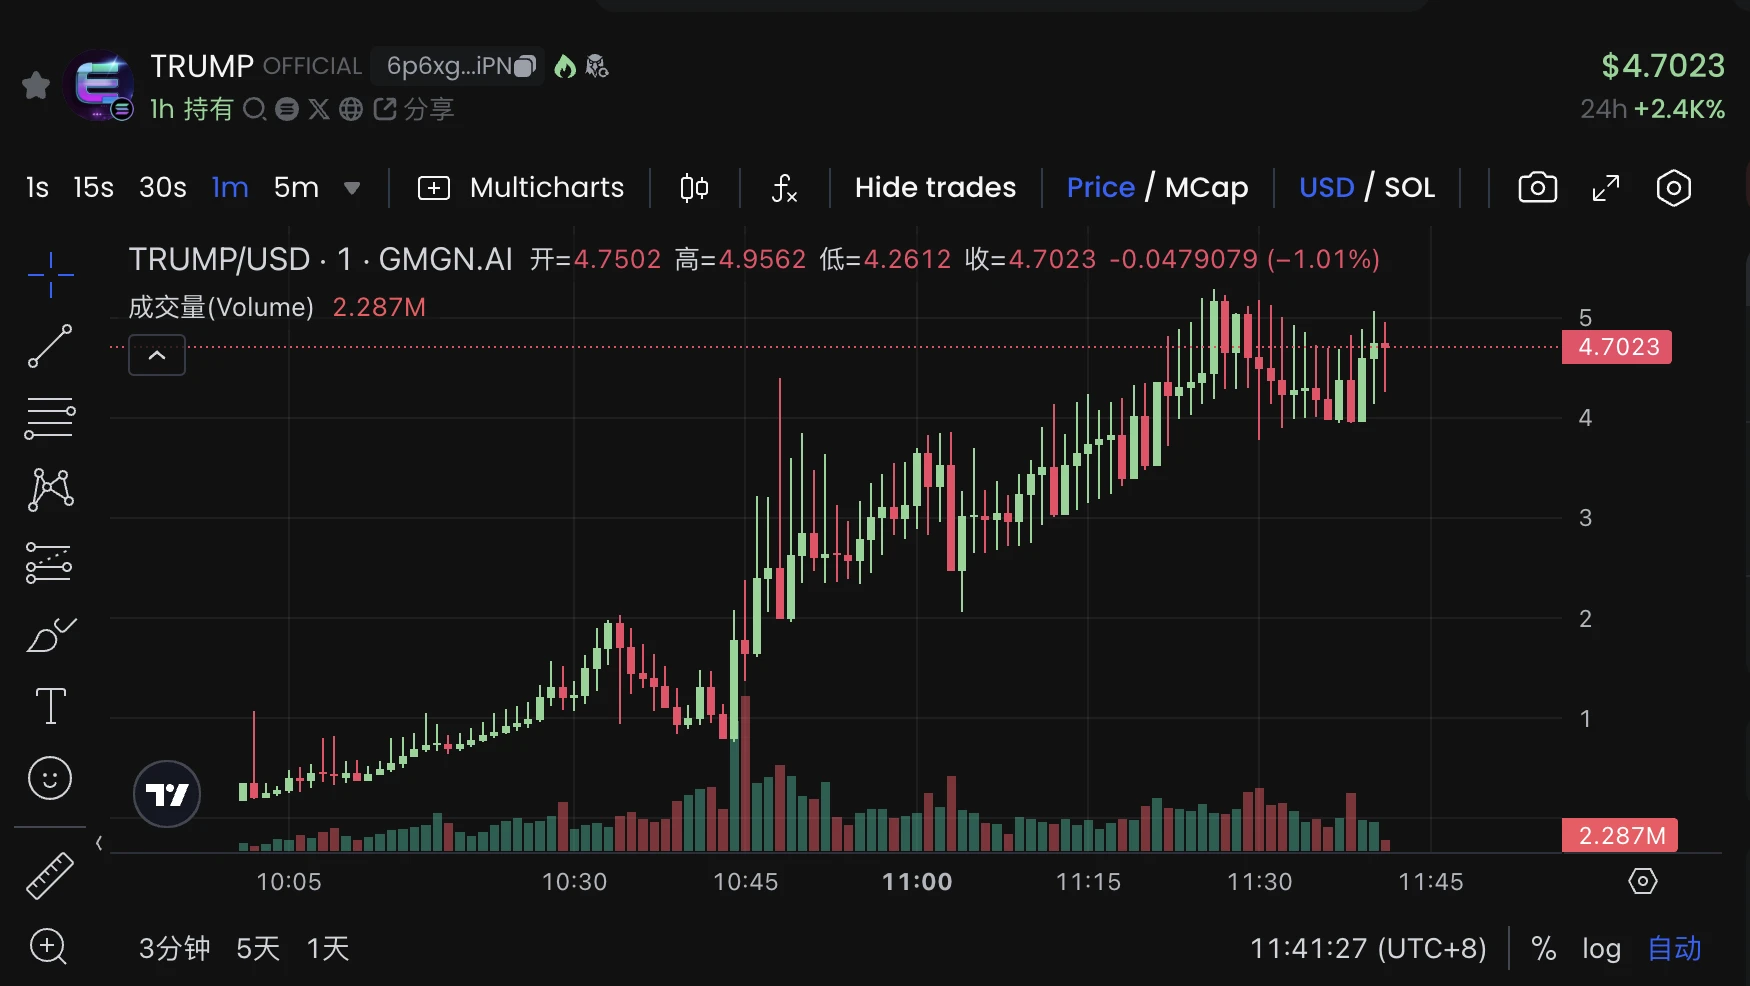Screen dimensions: 1750x986
Task: Open Multicharts view
Action: pos(520,188)
